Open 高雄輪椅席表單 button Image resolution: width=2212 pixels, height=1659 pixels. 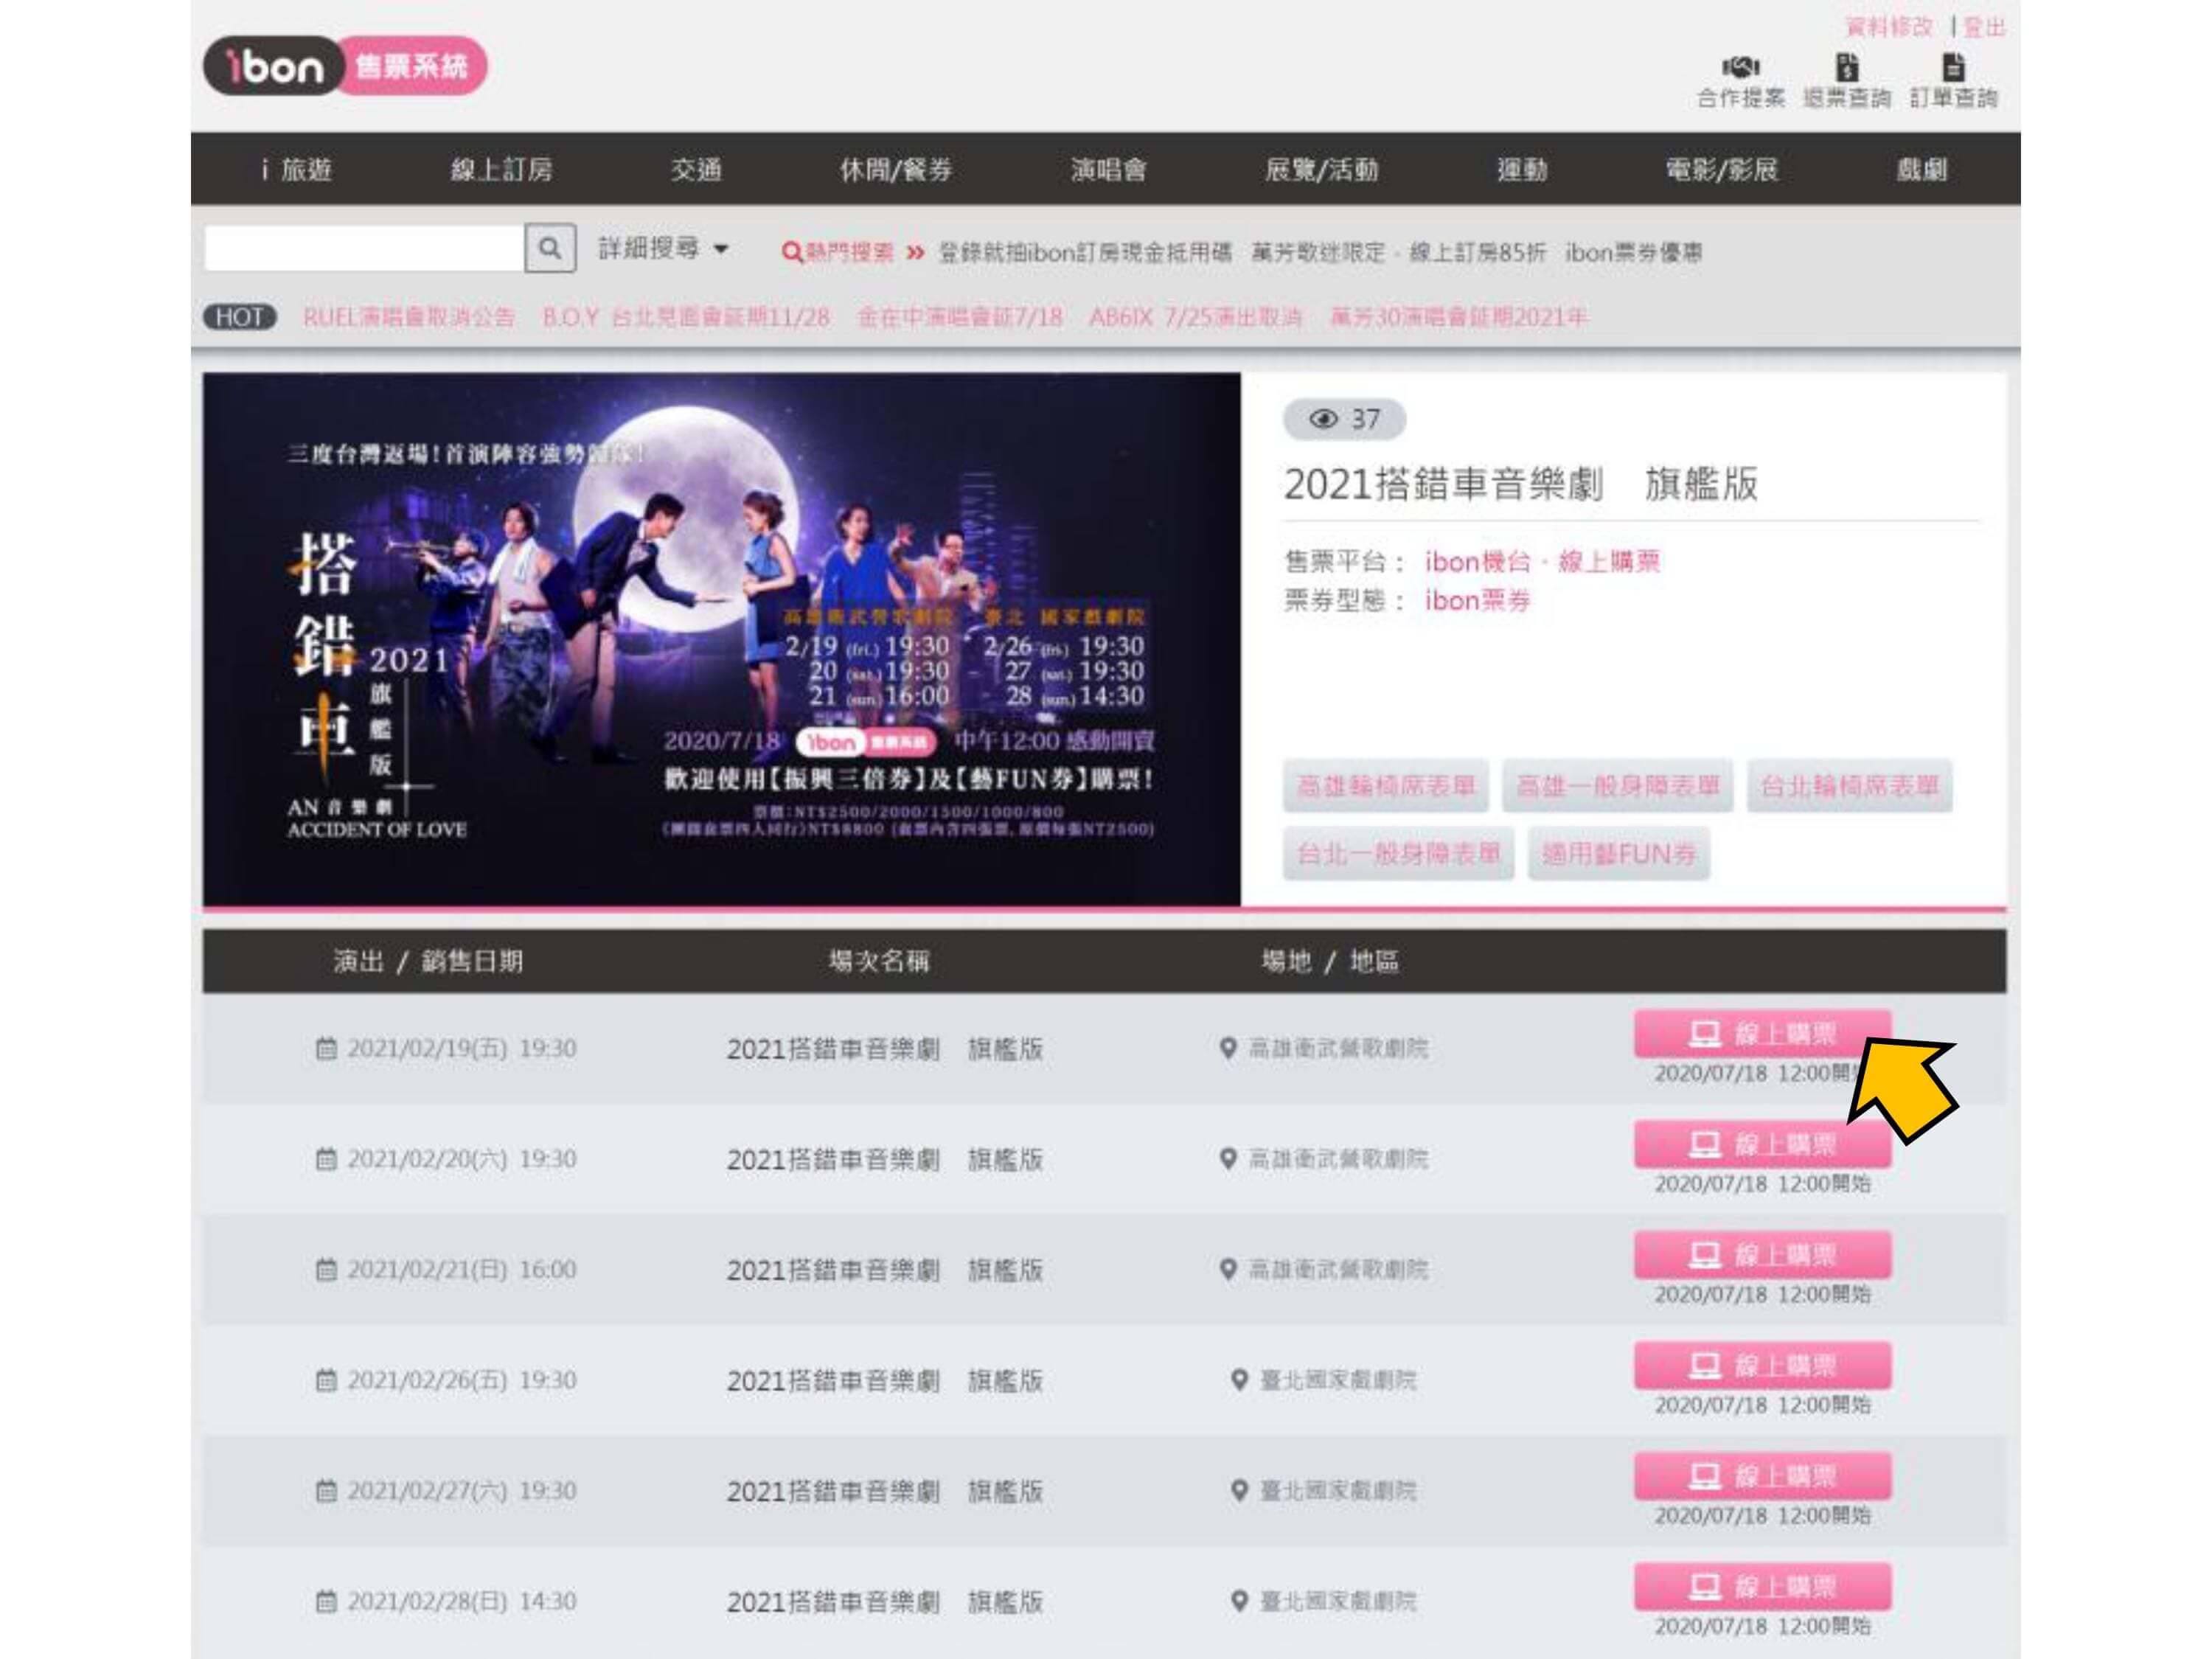coord(1386,786)
